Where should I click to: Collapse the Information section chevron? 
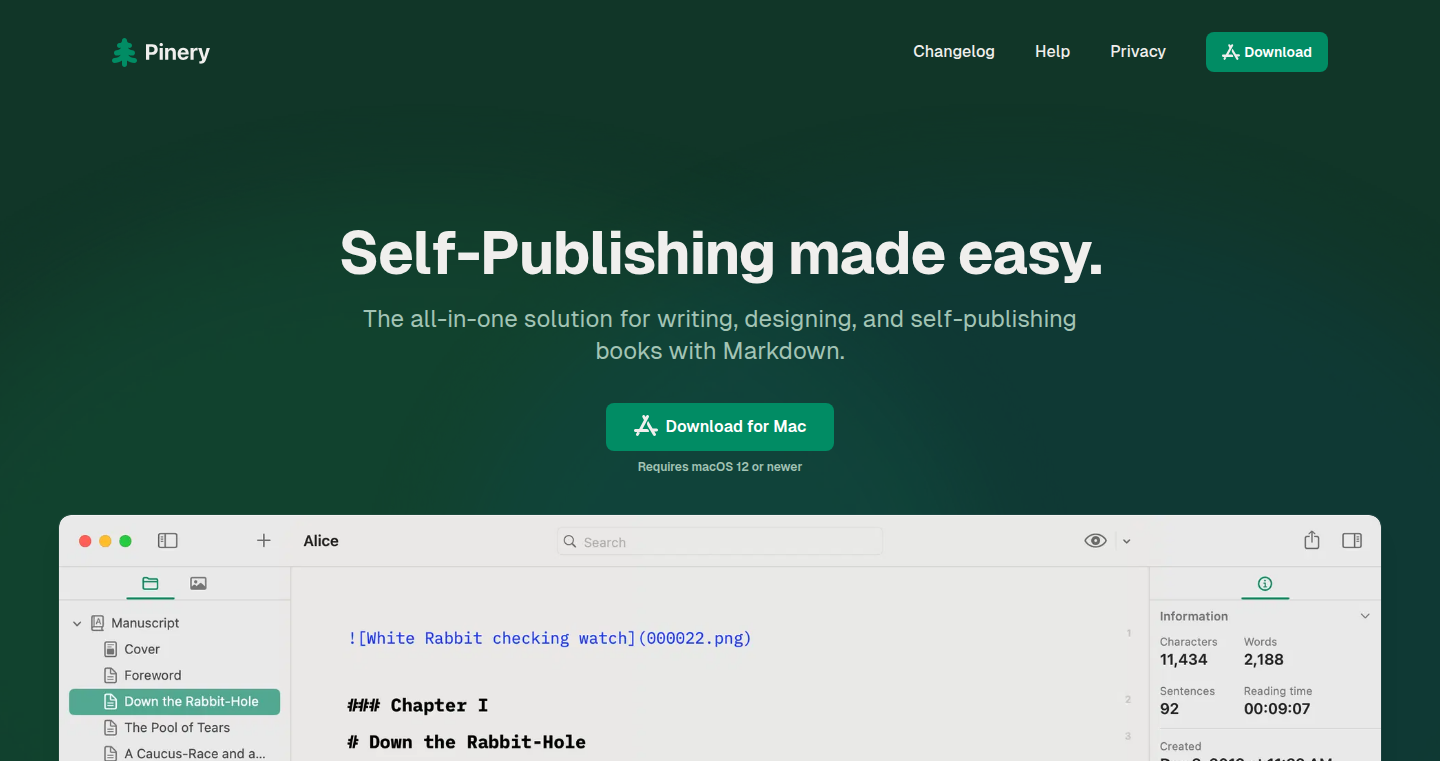(1365, 616)
